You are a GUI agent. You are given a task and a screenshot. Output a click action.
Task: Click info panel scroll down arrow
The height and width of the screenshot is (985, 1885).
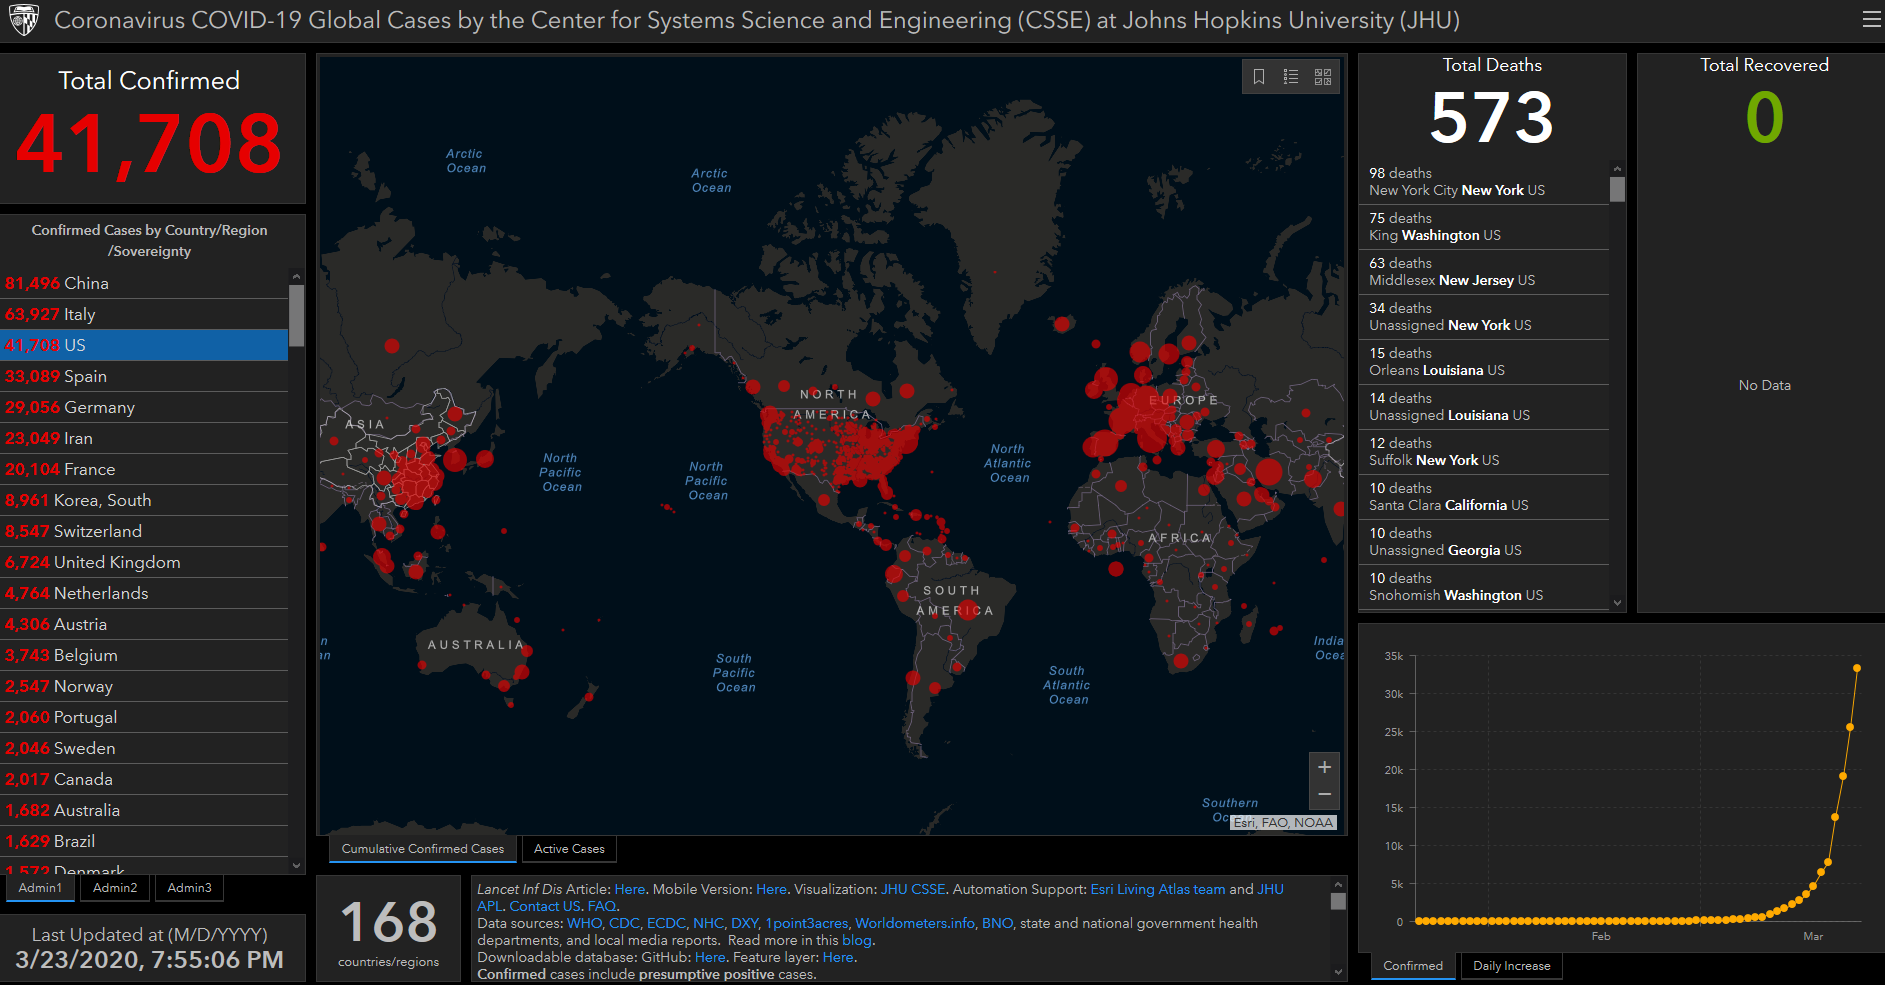[1338, 971]
